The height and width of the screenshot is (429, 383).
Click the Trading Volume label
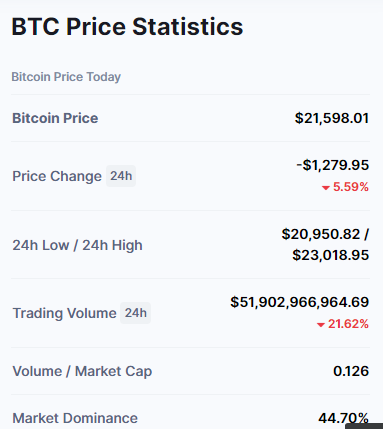pos(65,313)
